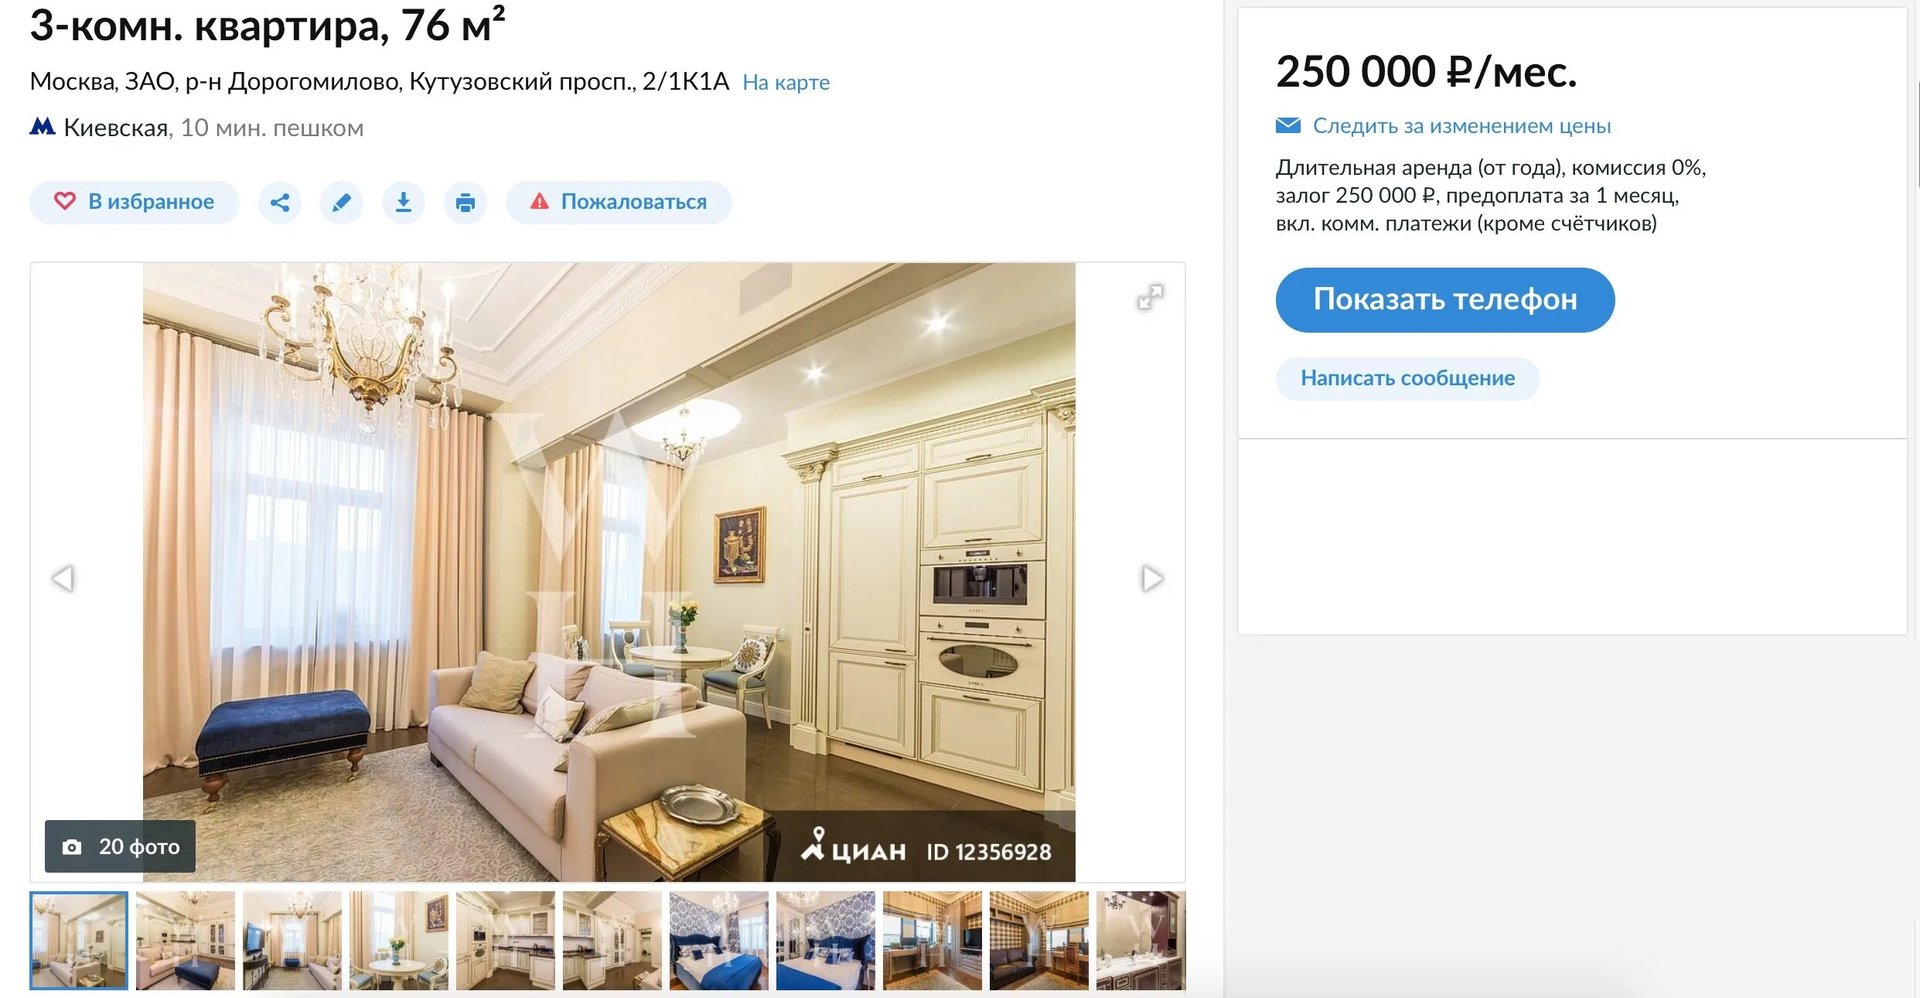Image resolution: width=1920 pixels, height=998 pixels.
Task: Open address На карте link
Action: click(x=786, y=82)
